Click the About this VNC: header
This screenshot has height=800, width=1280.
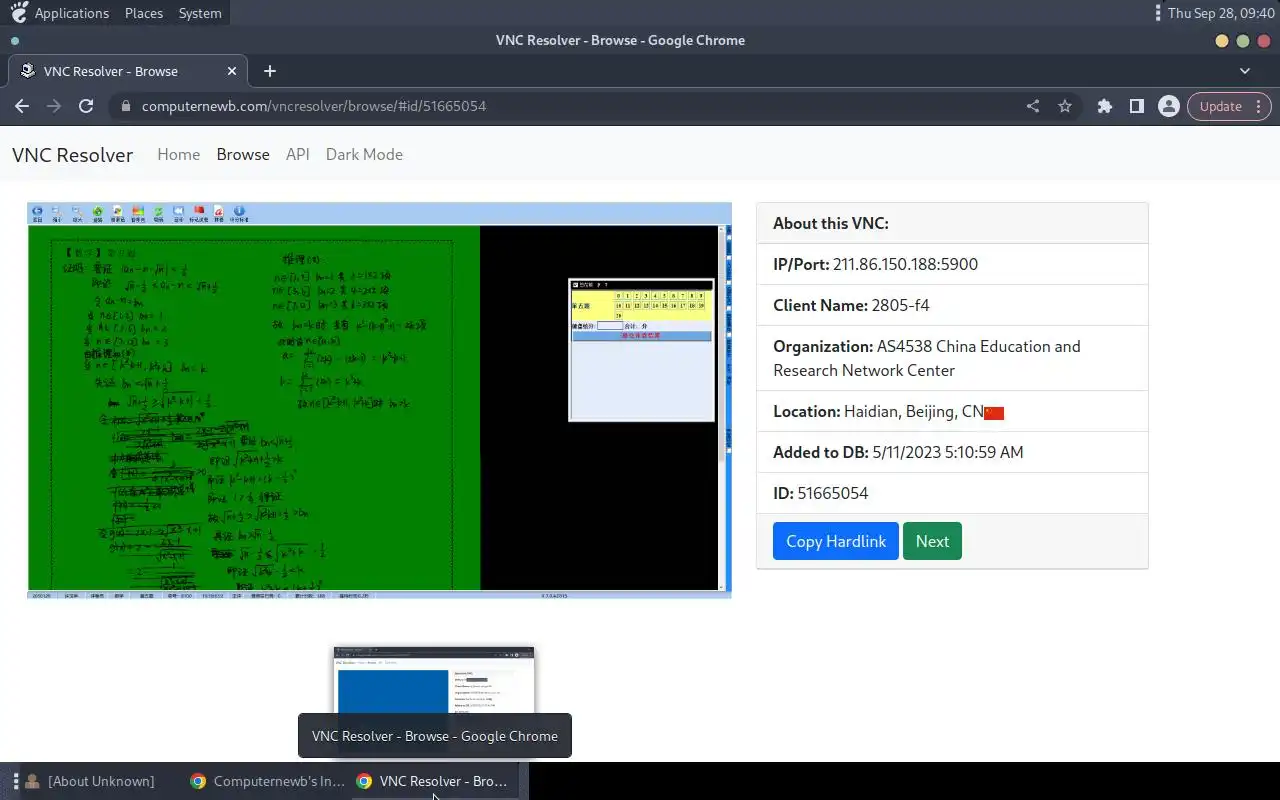tap(952, 223)
